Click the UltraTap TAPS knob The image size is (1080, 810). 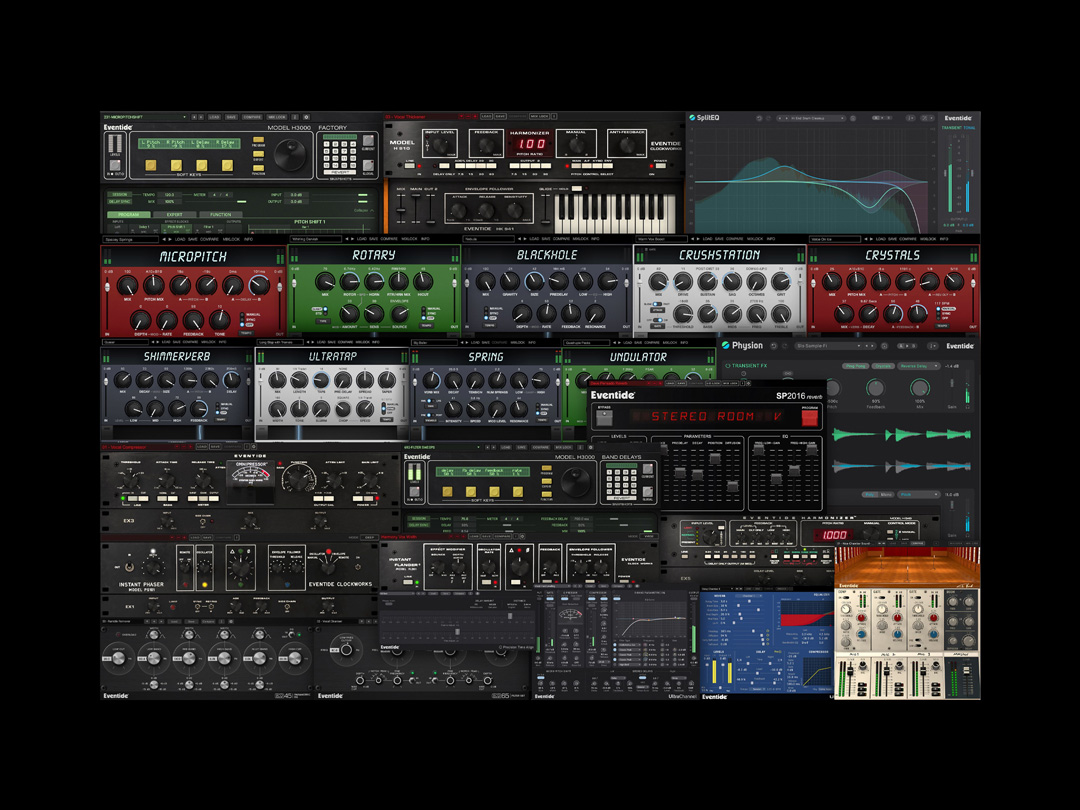(x=320, y=381)
